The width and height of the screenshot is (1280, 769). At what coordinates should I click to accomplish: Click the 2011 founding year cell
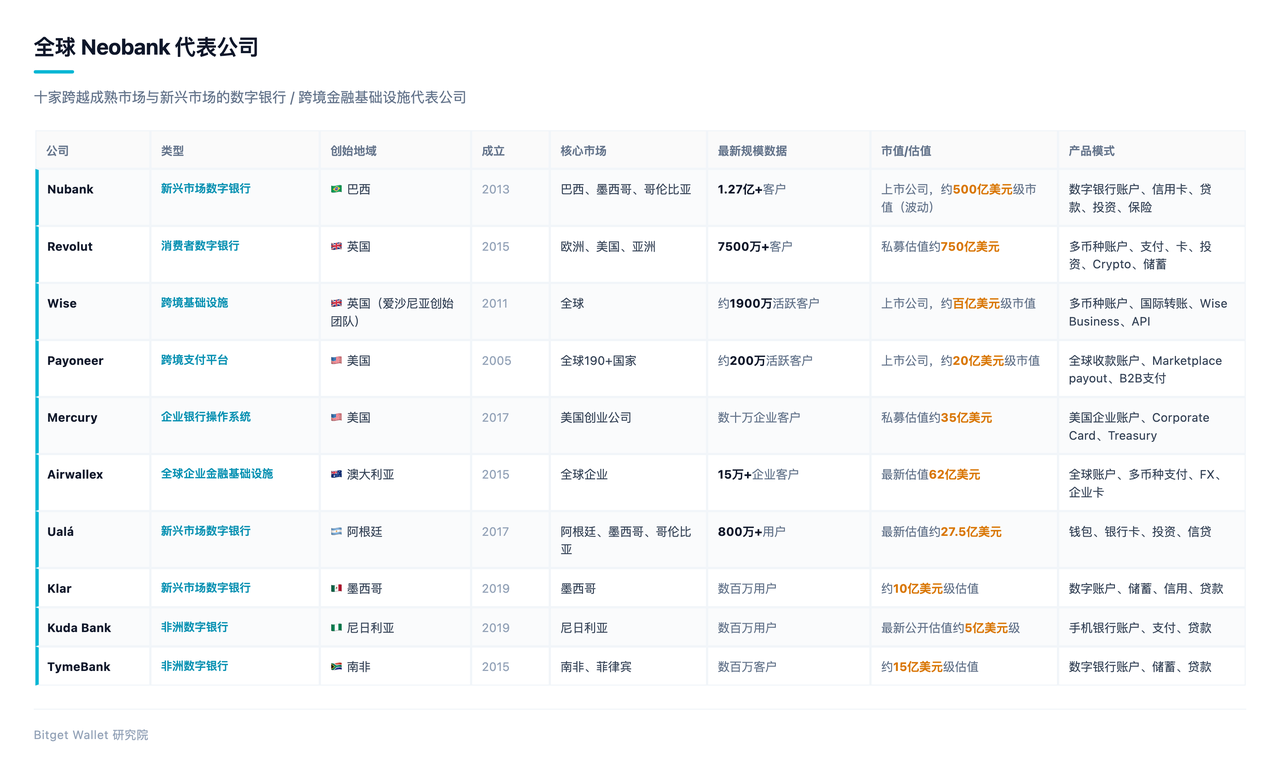coord(495,303)
